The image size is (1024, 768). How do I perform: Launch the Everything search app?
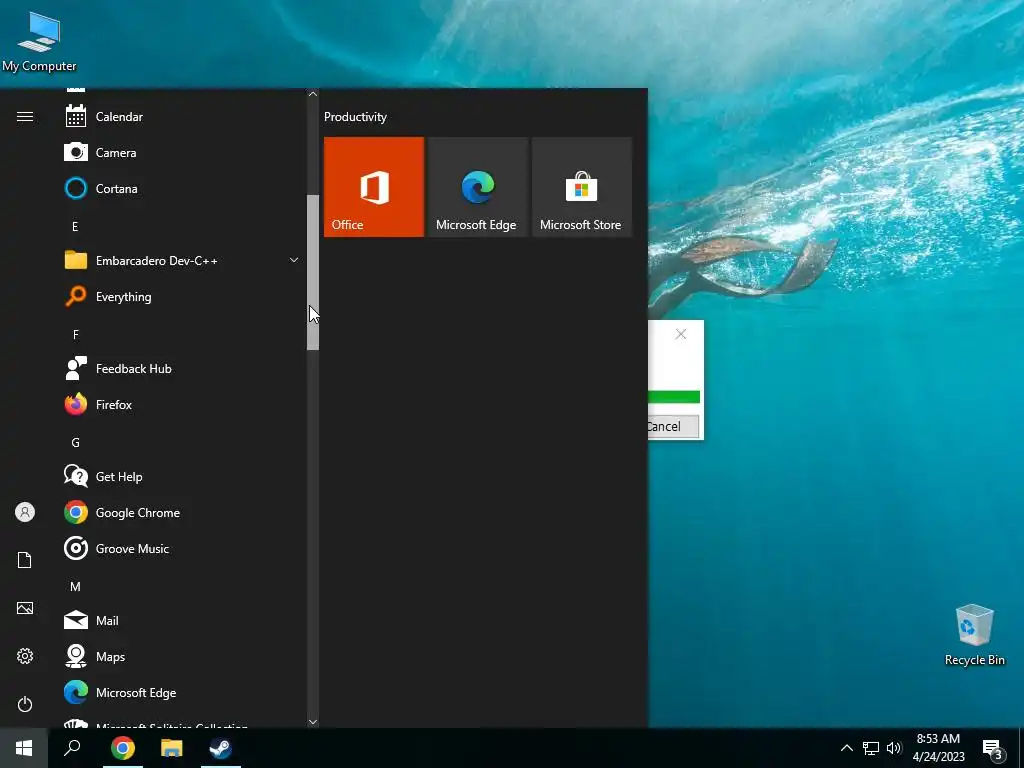182,296
